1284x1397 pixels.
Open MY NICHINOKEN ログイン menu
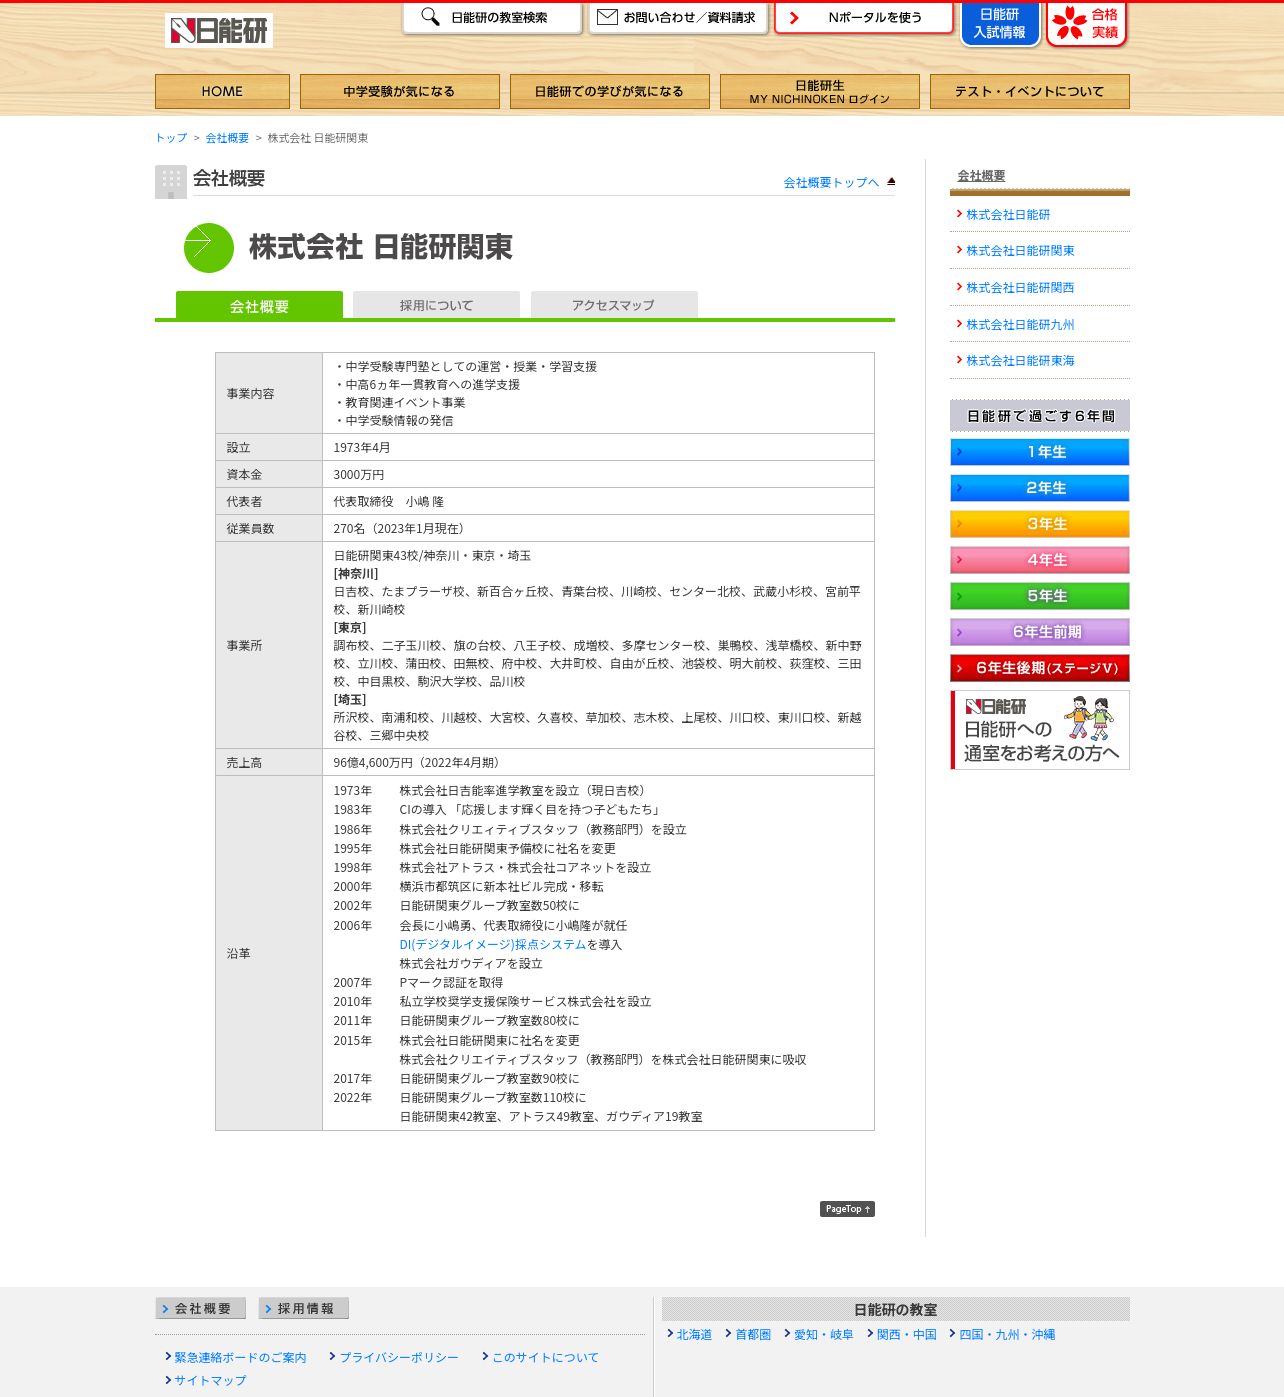pos(820,91)
